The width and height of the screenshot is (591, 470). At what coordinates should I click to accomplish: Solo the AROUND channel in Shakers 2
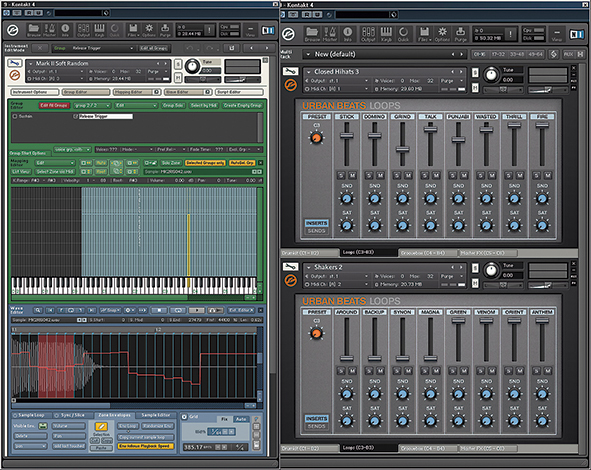341,371
